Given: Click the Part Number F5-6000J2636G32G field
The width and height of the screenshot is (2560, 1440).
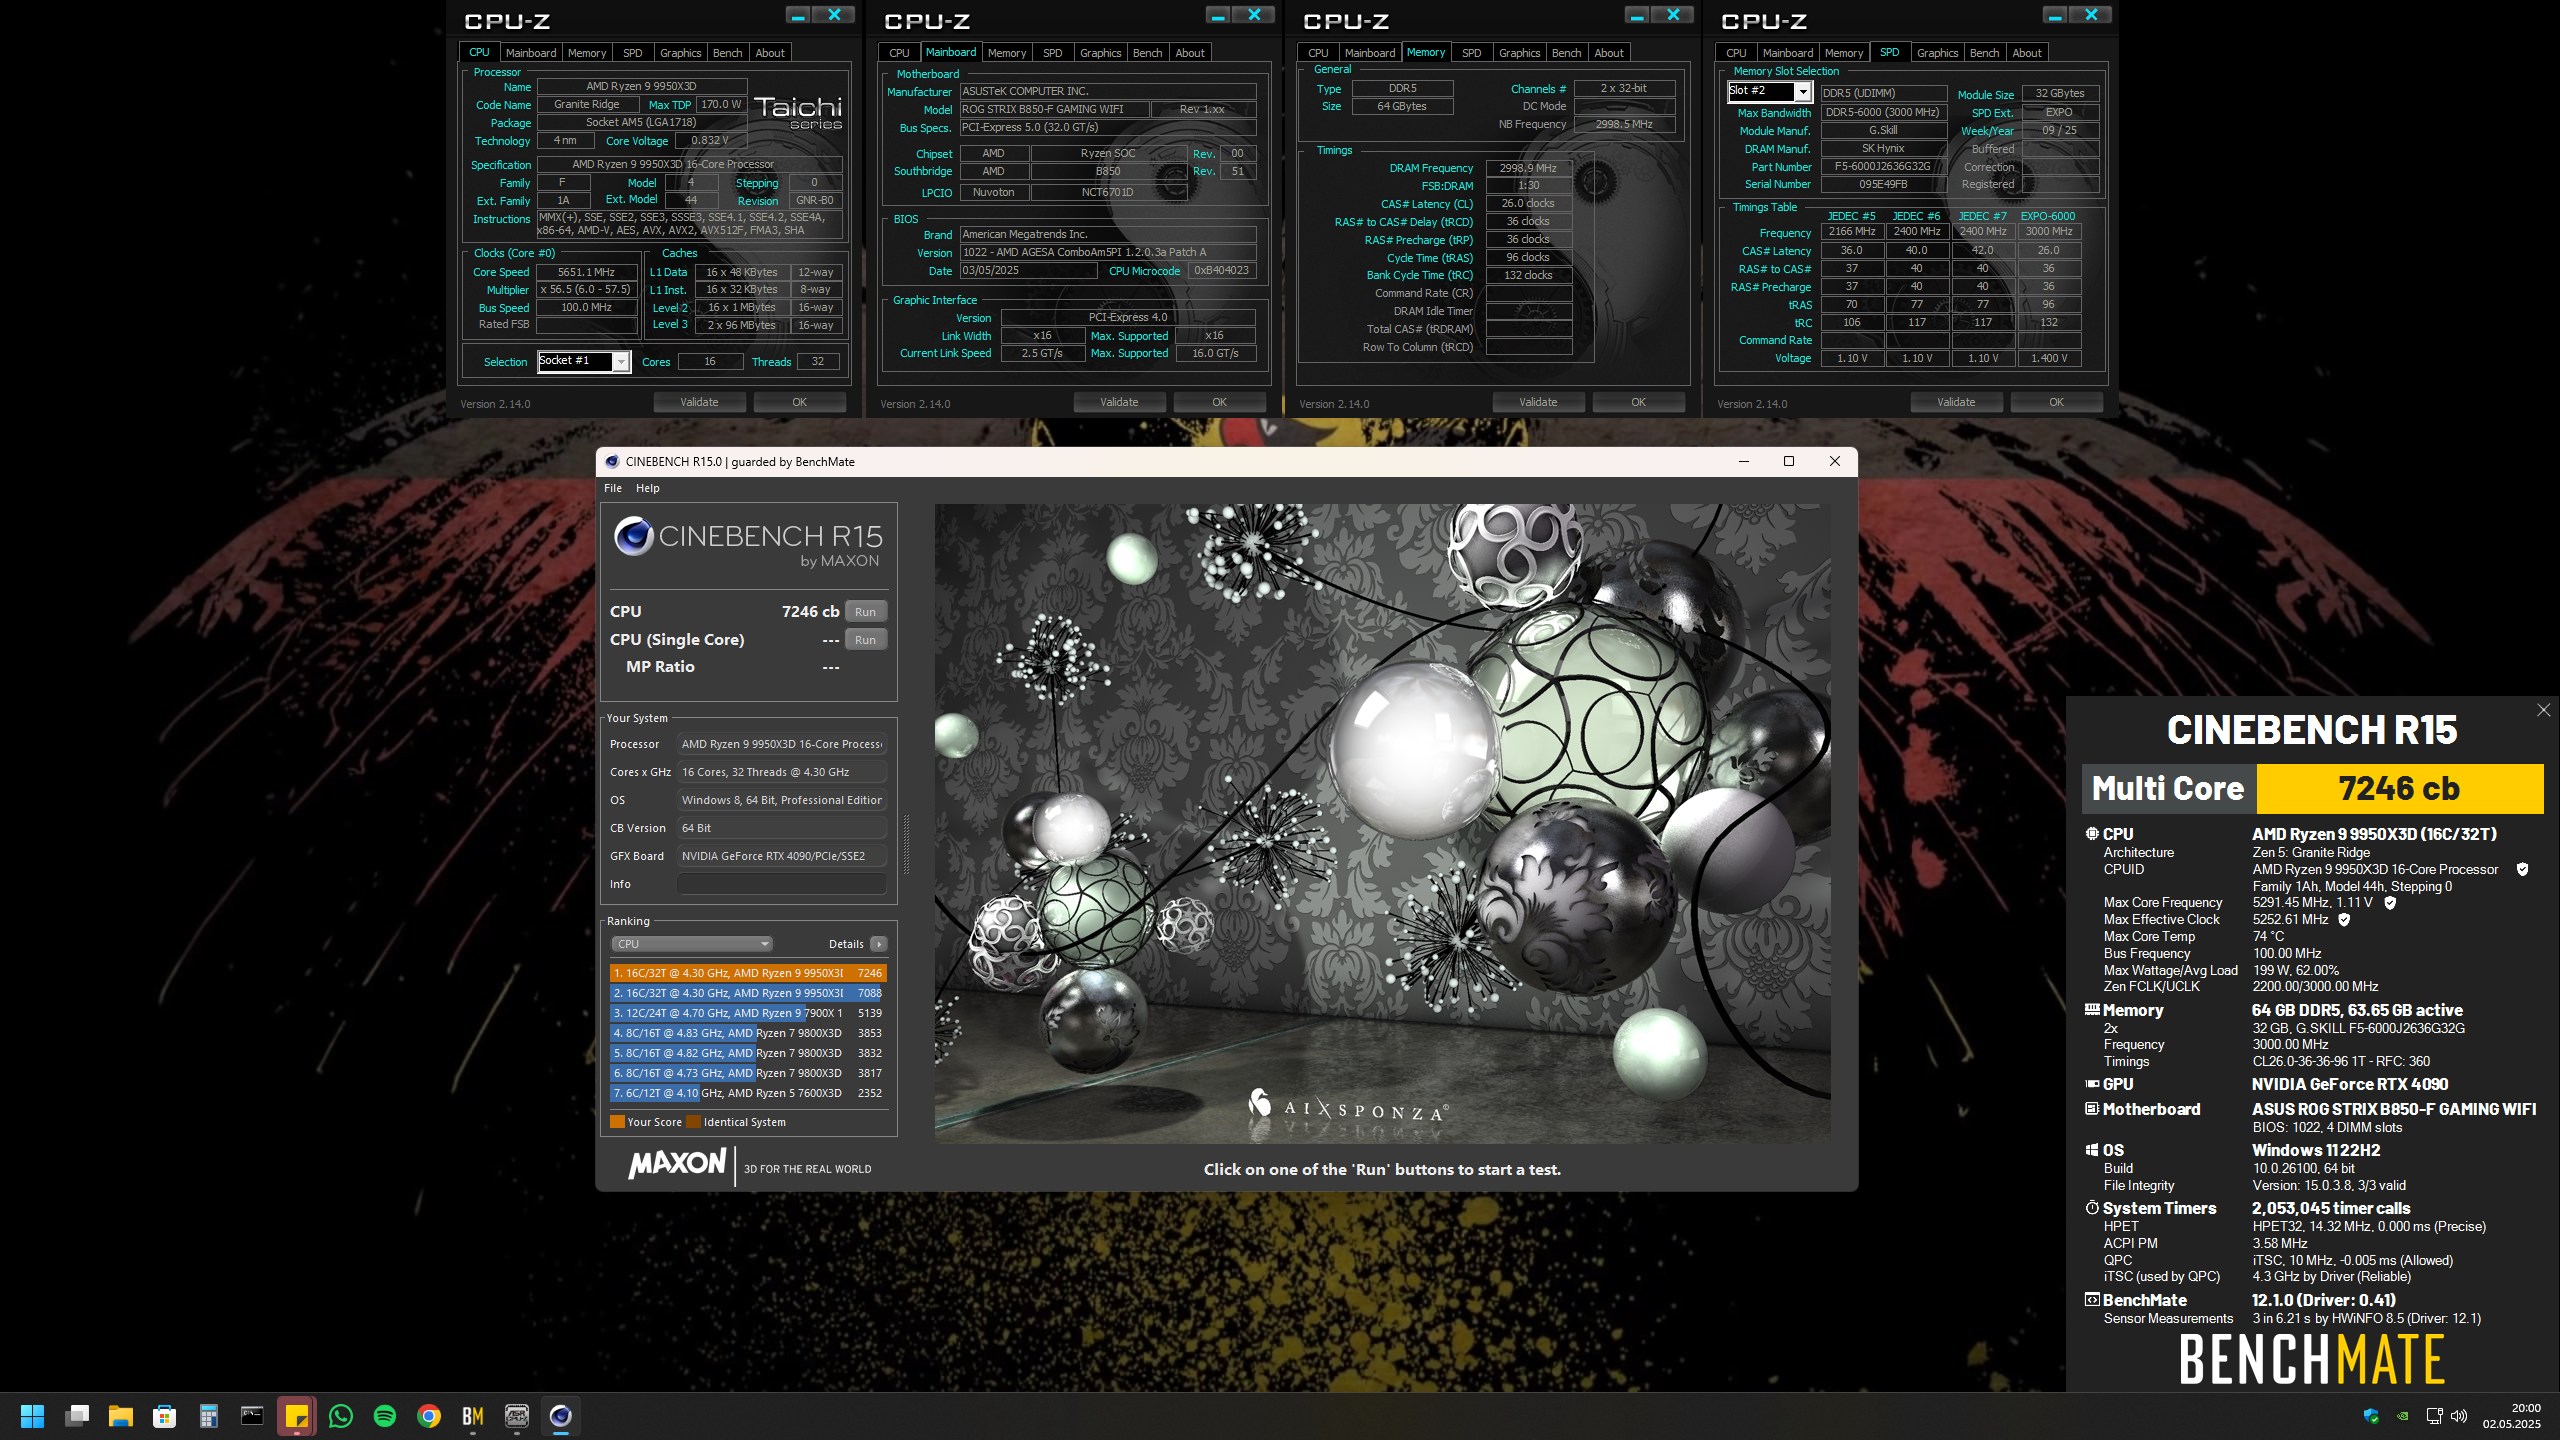Looking at the screenshot, I should coord(1883,167).
